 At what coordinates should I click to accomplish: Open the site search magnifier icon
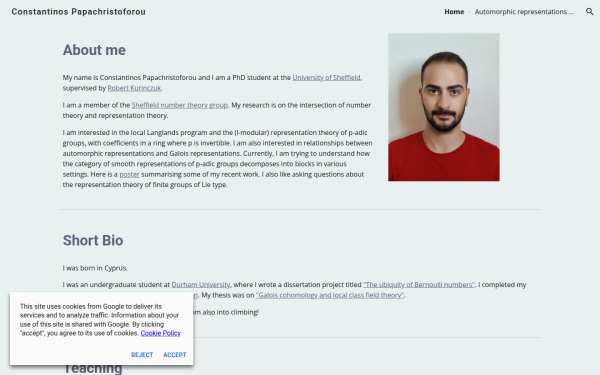click(x=589, y=11)
